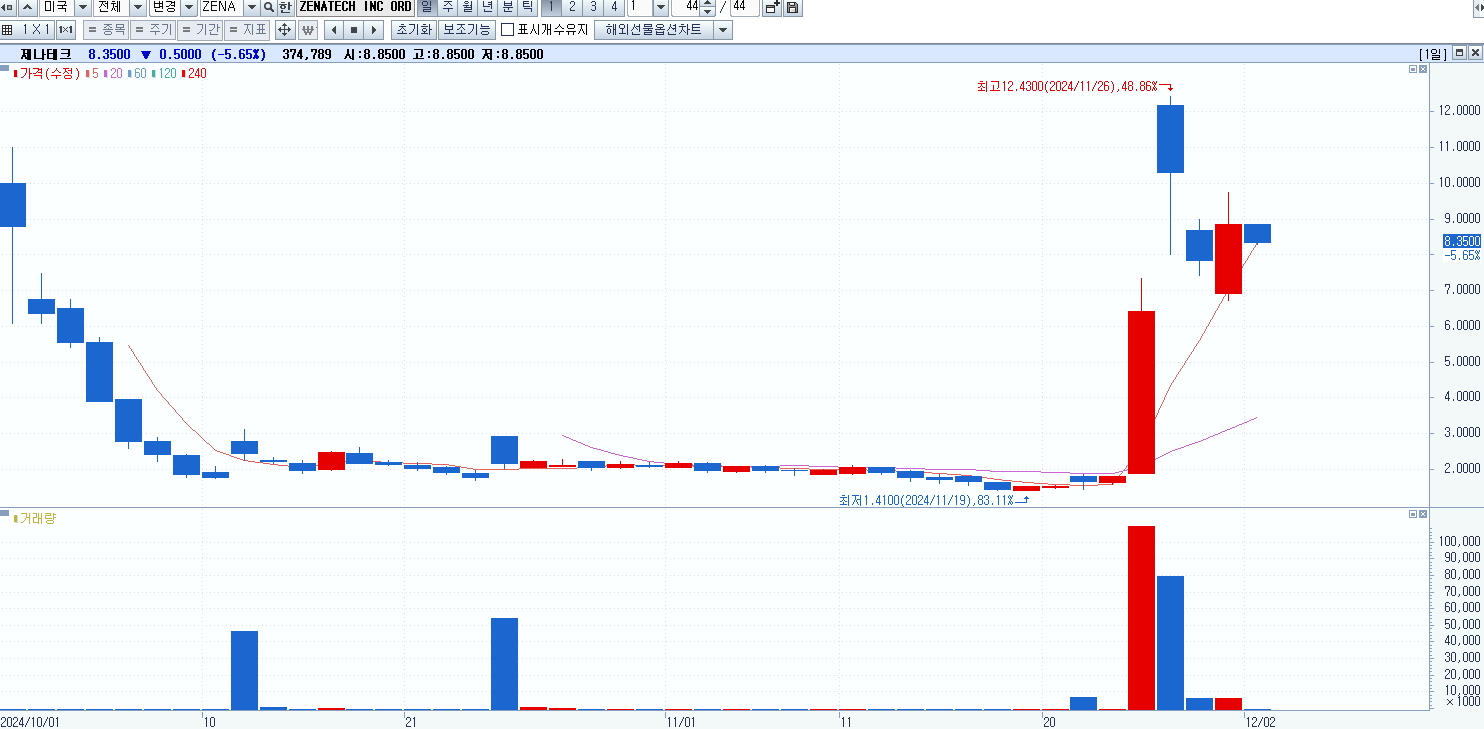Select the 주 weekly period
Screen dimensions: 1484x729
[x=447, y=7]
